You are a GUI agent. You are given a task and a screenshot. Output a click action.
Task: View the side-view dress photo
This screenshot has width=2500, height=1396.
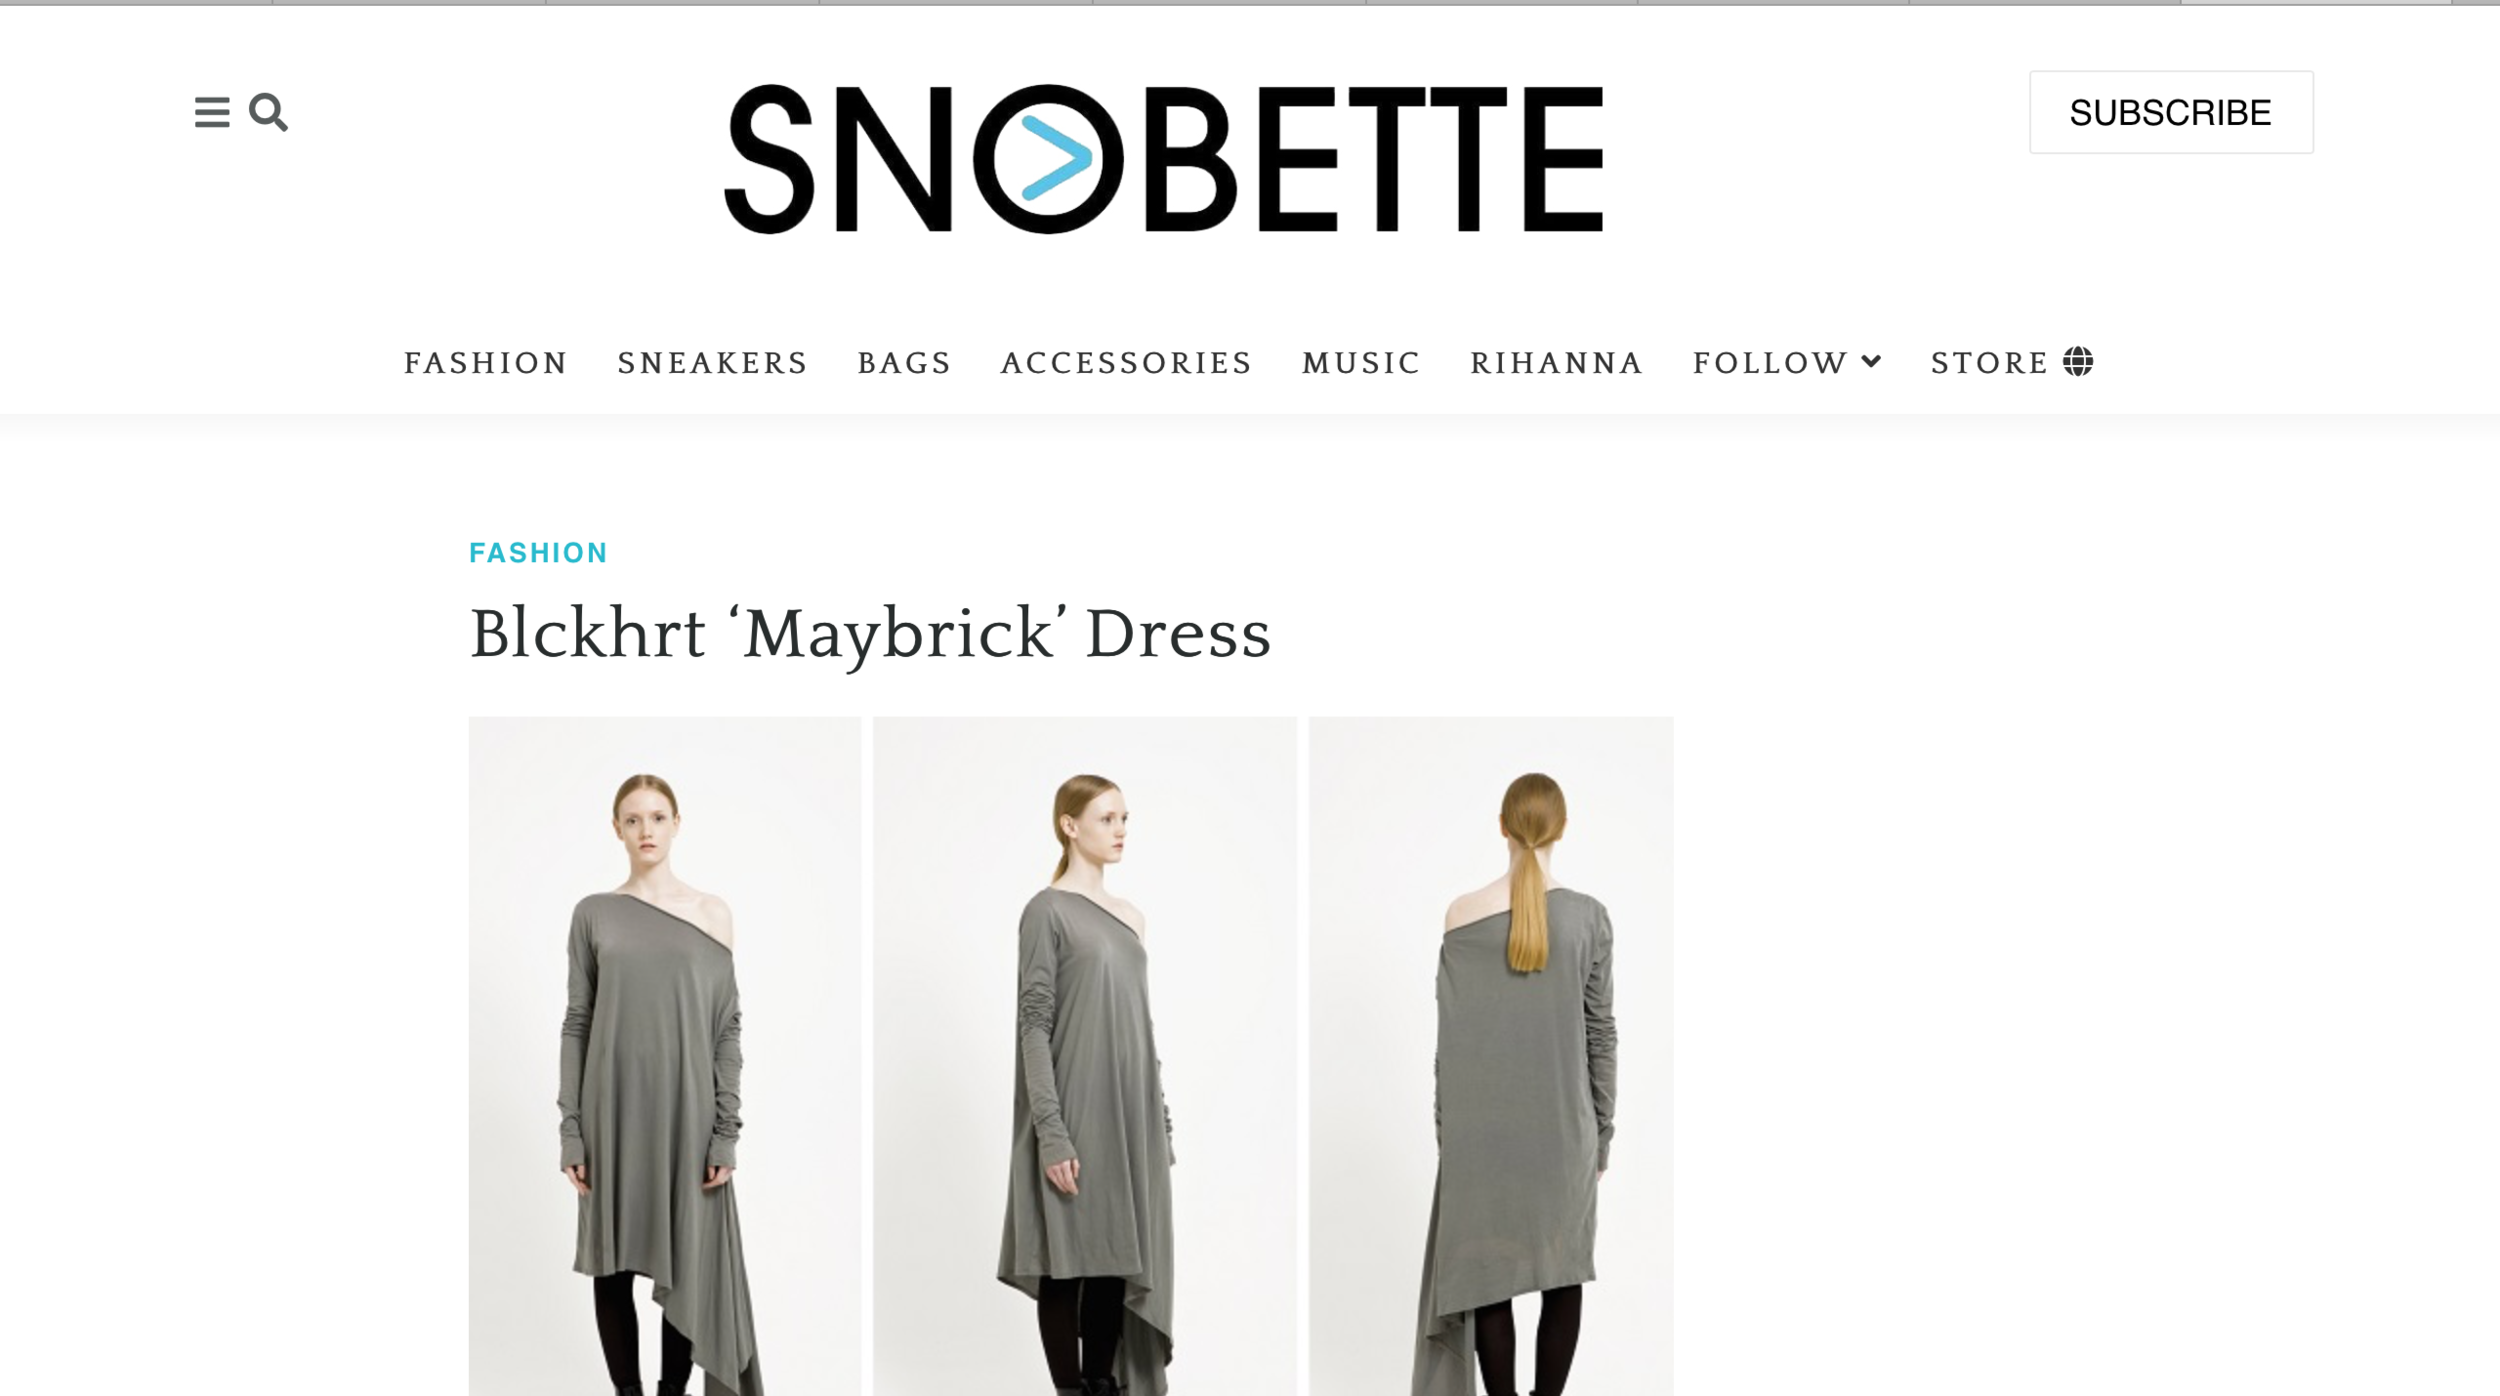pos(1085,1056)
